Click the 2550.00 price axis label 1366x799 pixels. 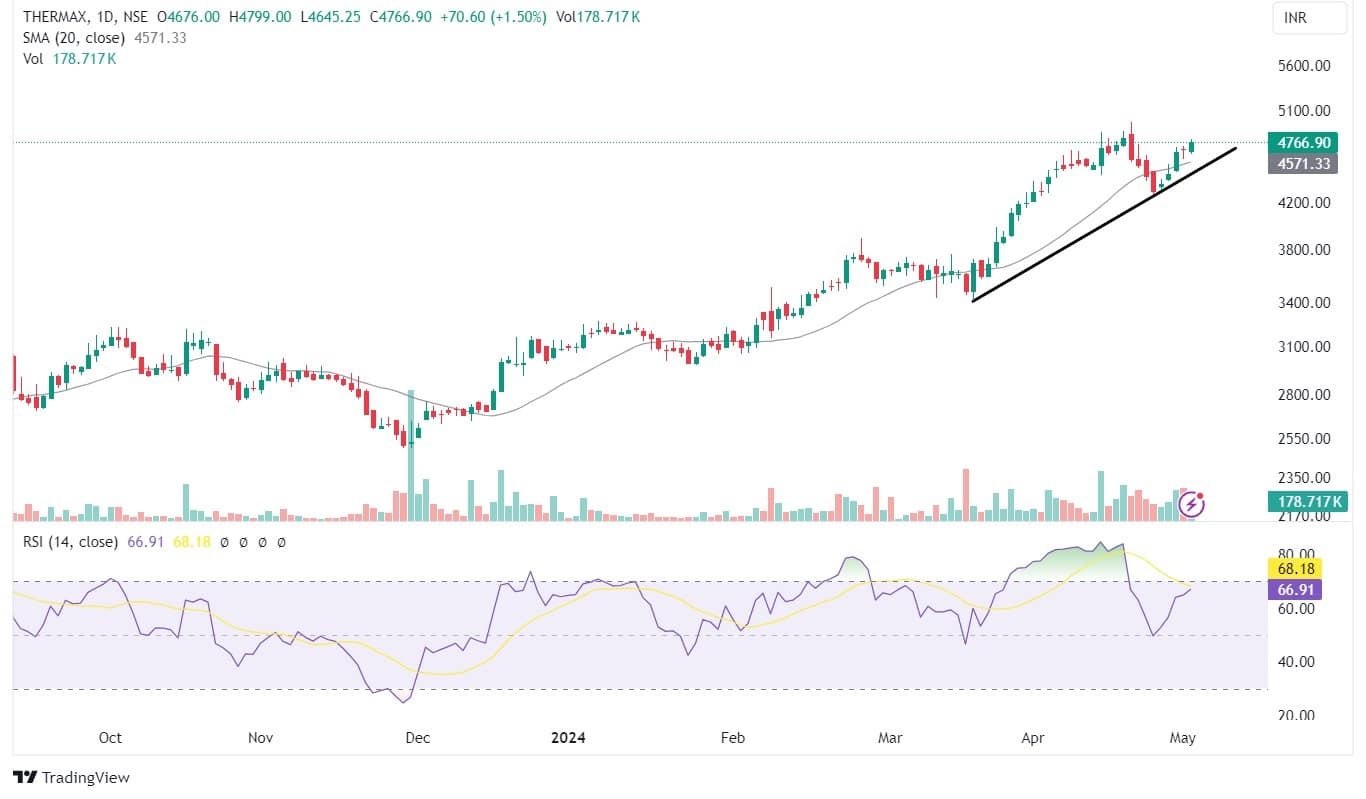[x=1305, y=438]
